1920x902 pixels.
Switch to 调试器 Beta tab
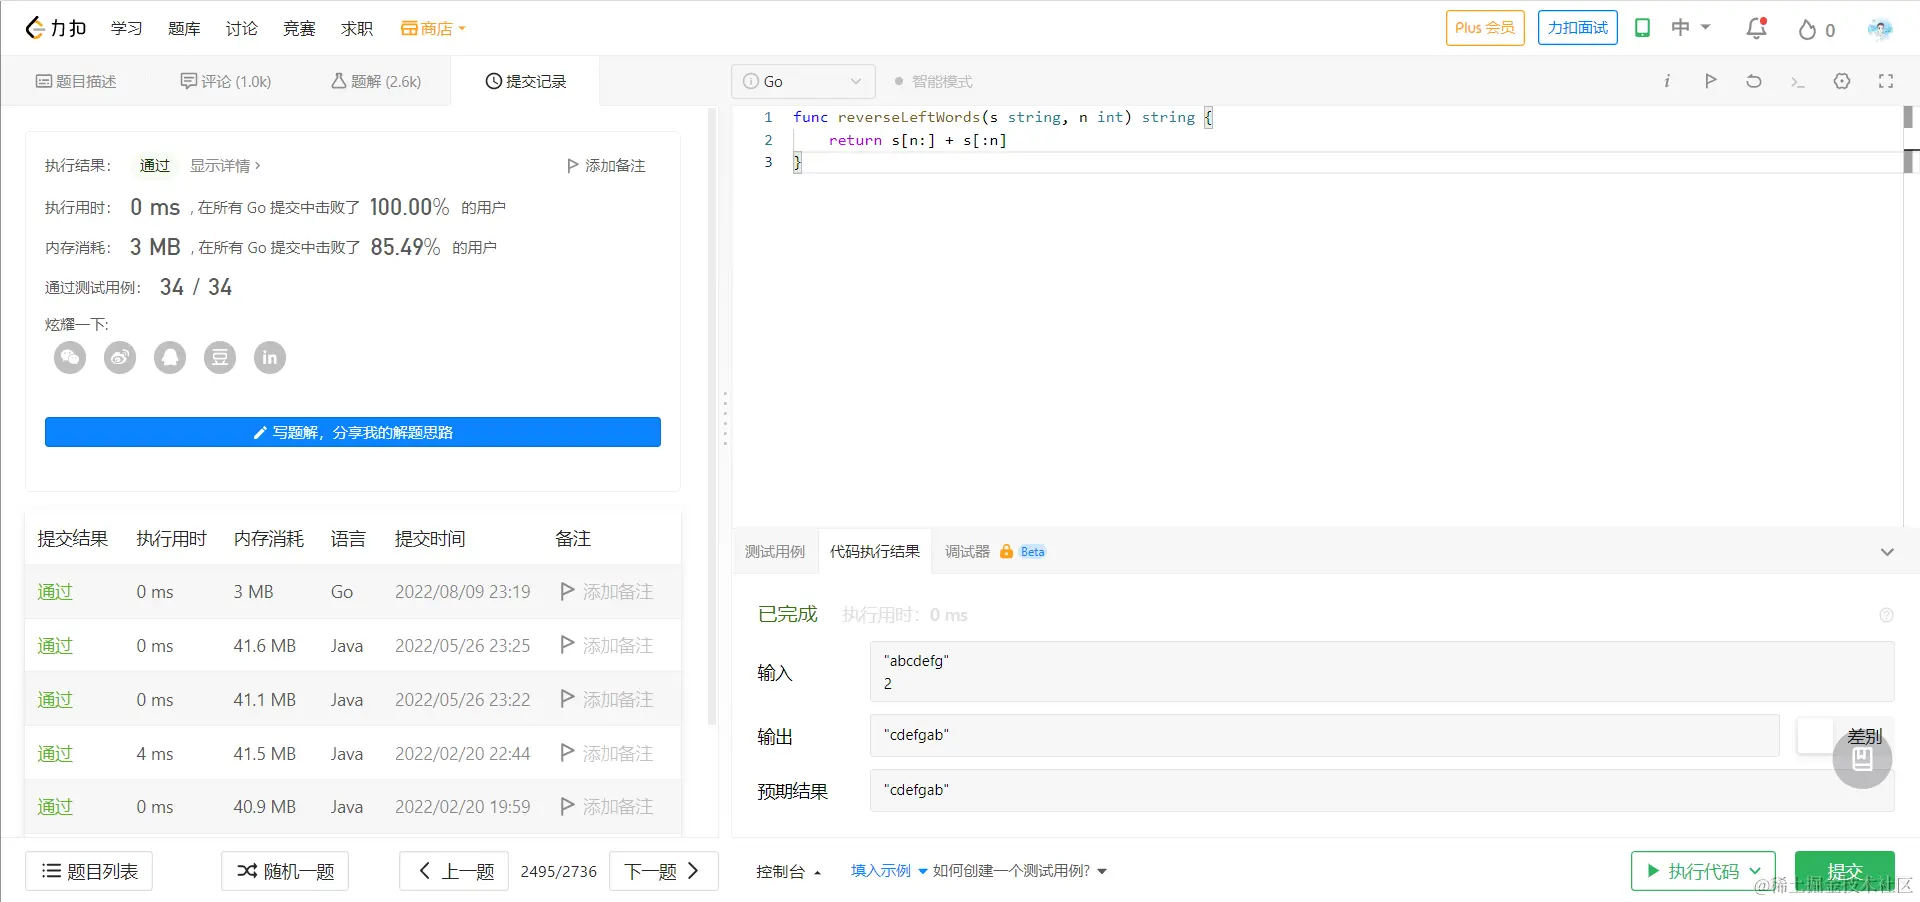click(x=995, y=552)
